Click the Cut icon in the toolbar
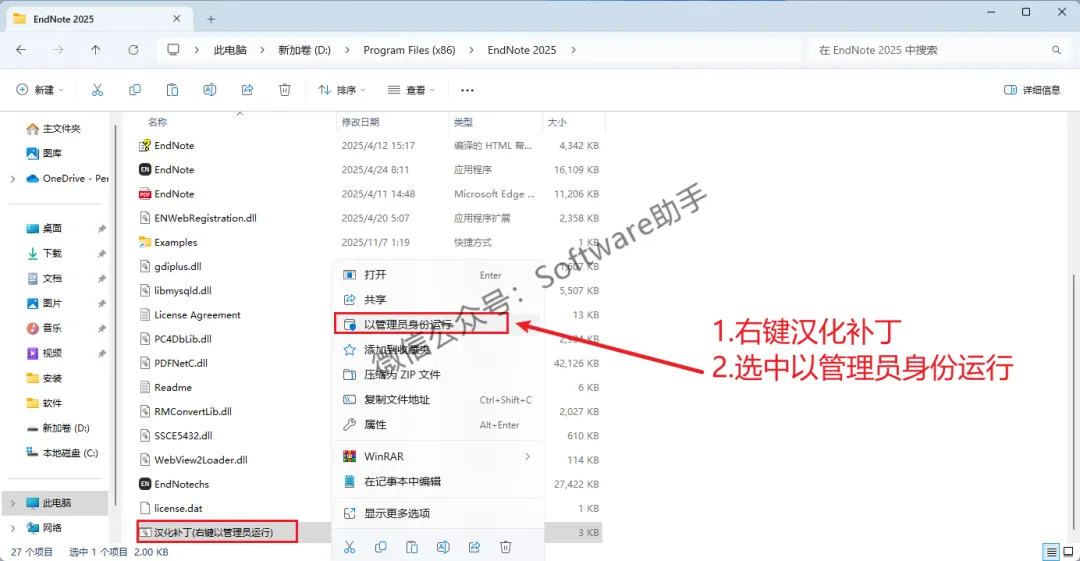Viewport: 1080px width, 561px height. tap(97, 90)
